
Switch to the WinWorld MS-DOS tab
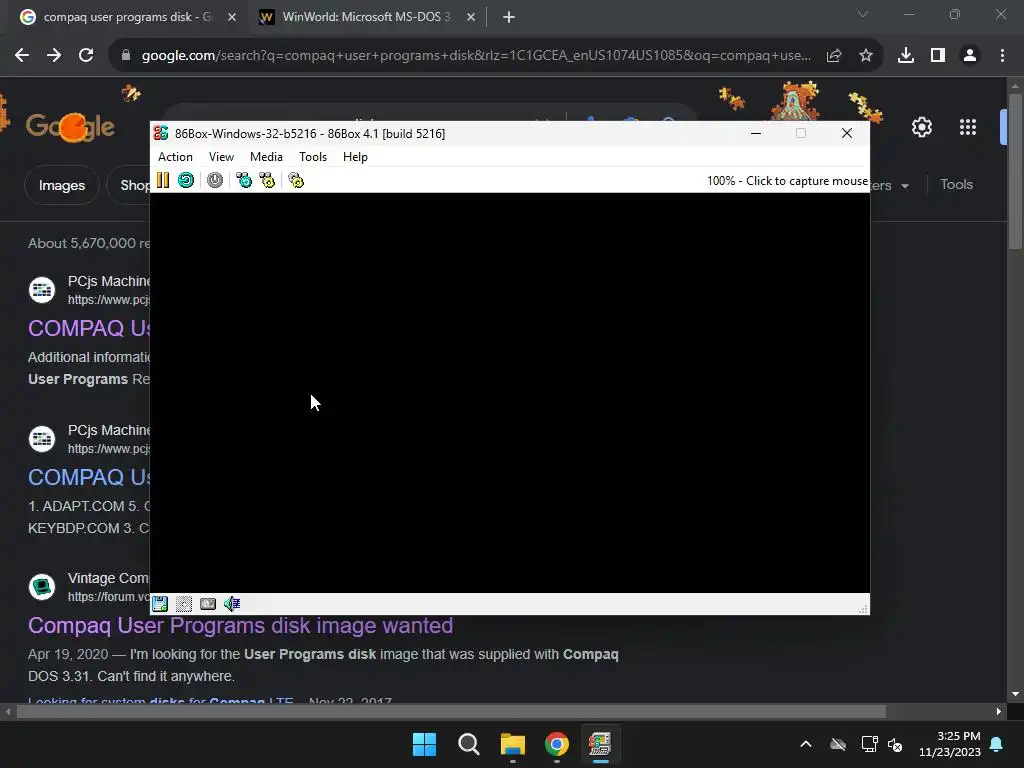(366, 17)
